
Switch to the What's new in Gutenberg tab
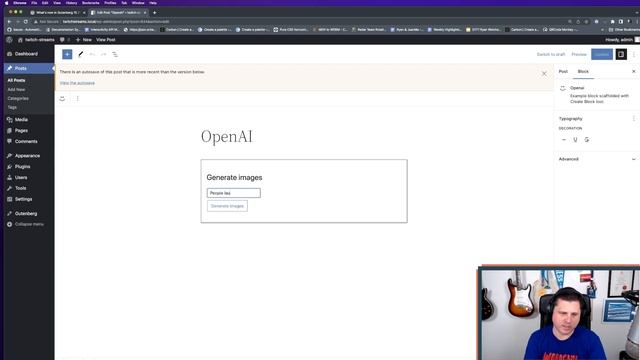coord(58,13)
